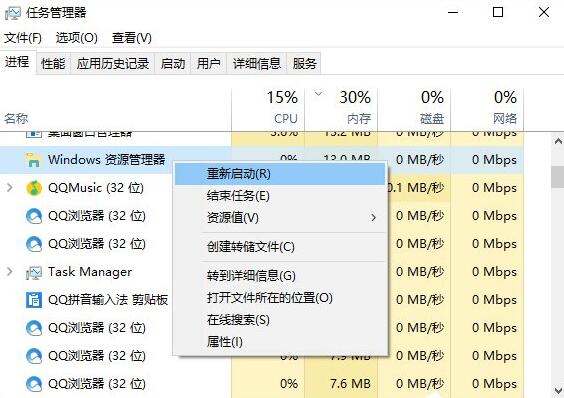Click the QQMusic app icon
Viewport: 564px width, 398px height.
coord(34,188)
